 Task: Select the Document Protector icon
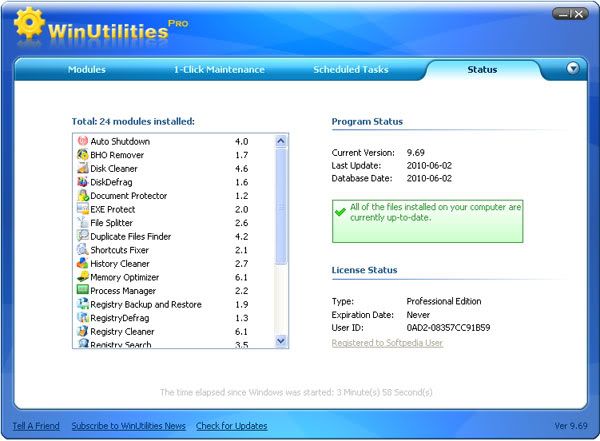coord(83,195)
